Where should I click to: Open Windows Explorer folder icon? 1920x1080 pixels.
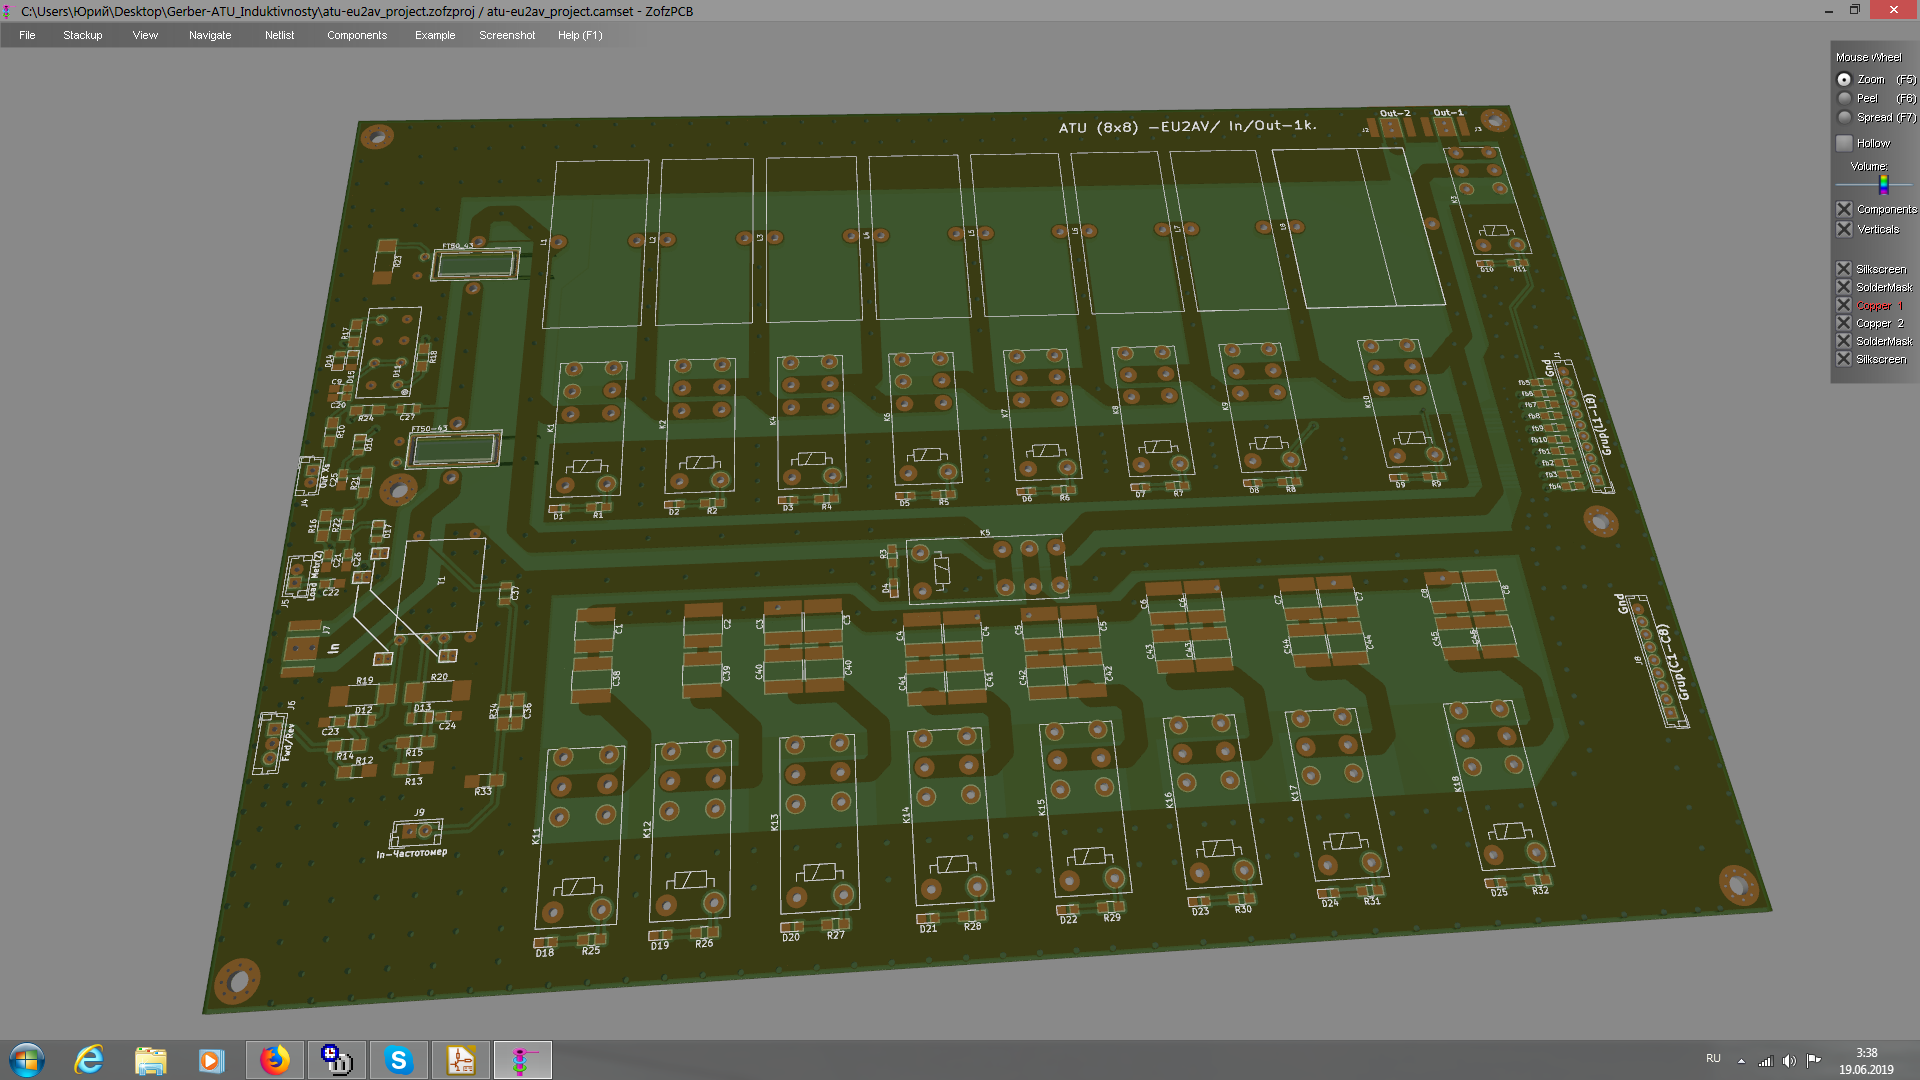coord(150,1060)
